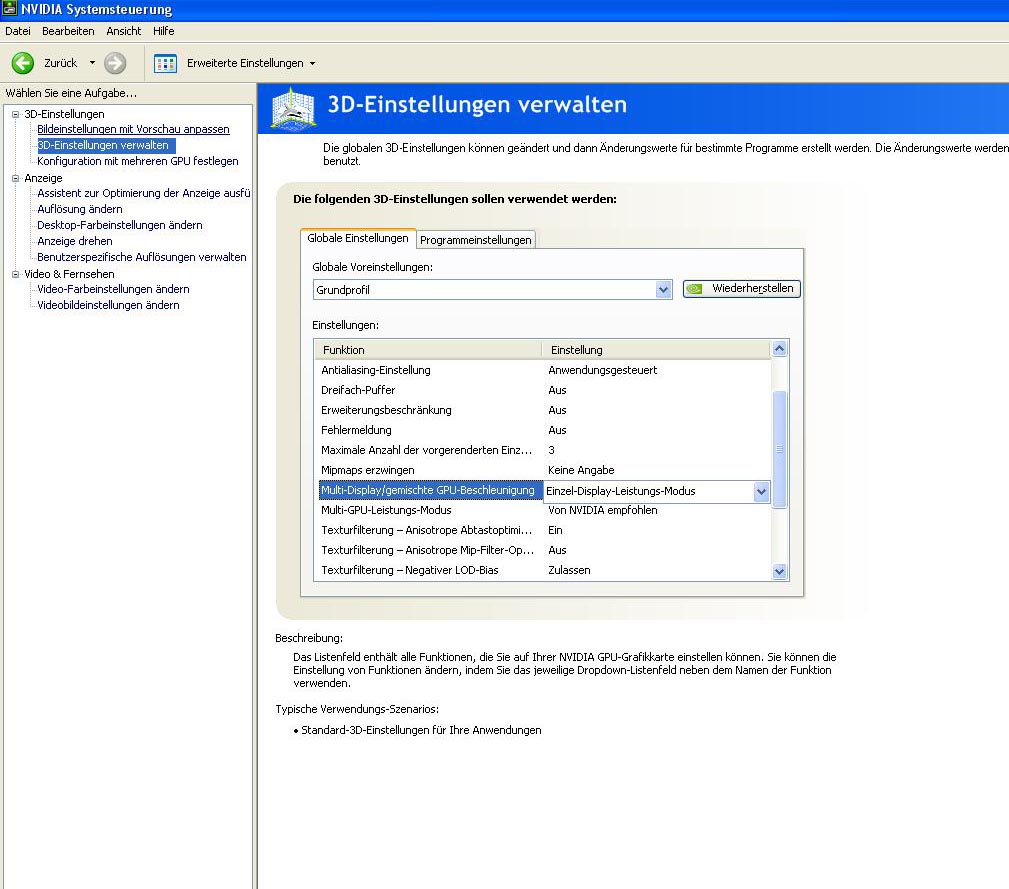Select the Erweiterungsbeschränkung row

coord(542,410)
